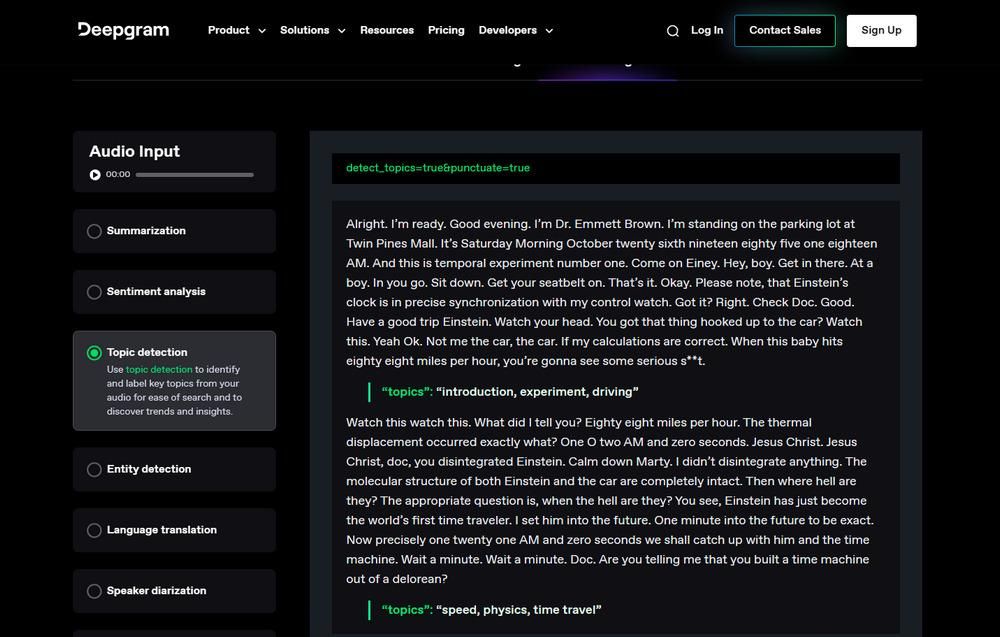Screen dimensions: 1000x637
Task: Expand the Developers menu chevron
Action: (548, 31)
